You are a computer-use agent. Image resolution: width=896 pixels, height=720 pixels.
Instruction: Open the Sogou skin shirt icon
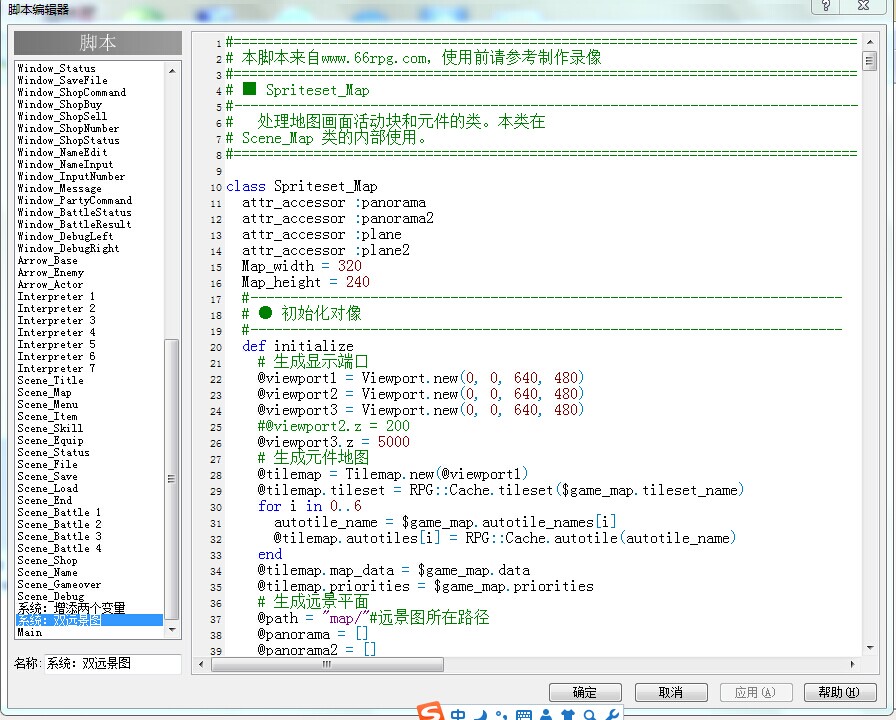pyautogui.click(x=568, y=715)
